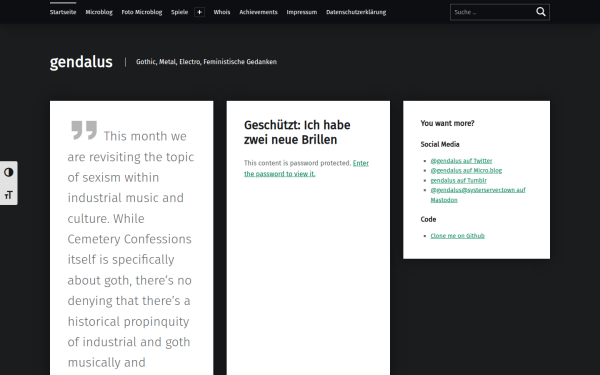Open the Whois page
The width and height of the screenshot is (600, 375).
click(222, 12)
